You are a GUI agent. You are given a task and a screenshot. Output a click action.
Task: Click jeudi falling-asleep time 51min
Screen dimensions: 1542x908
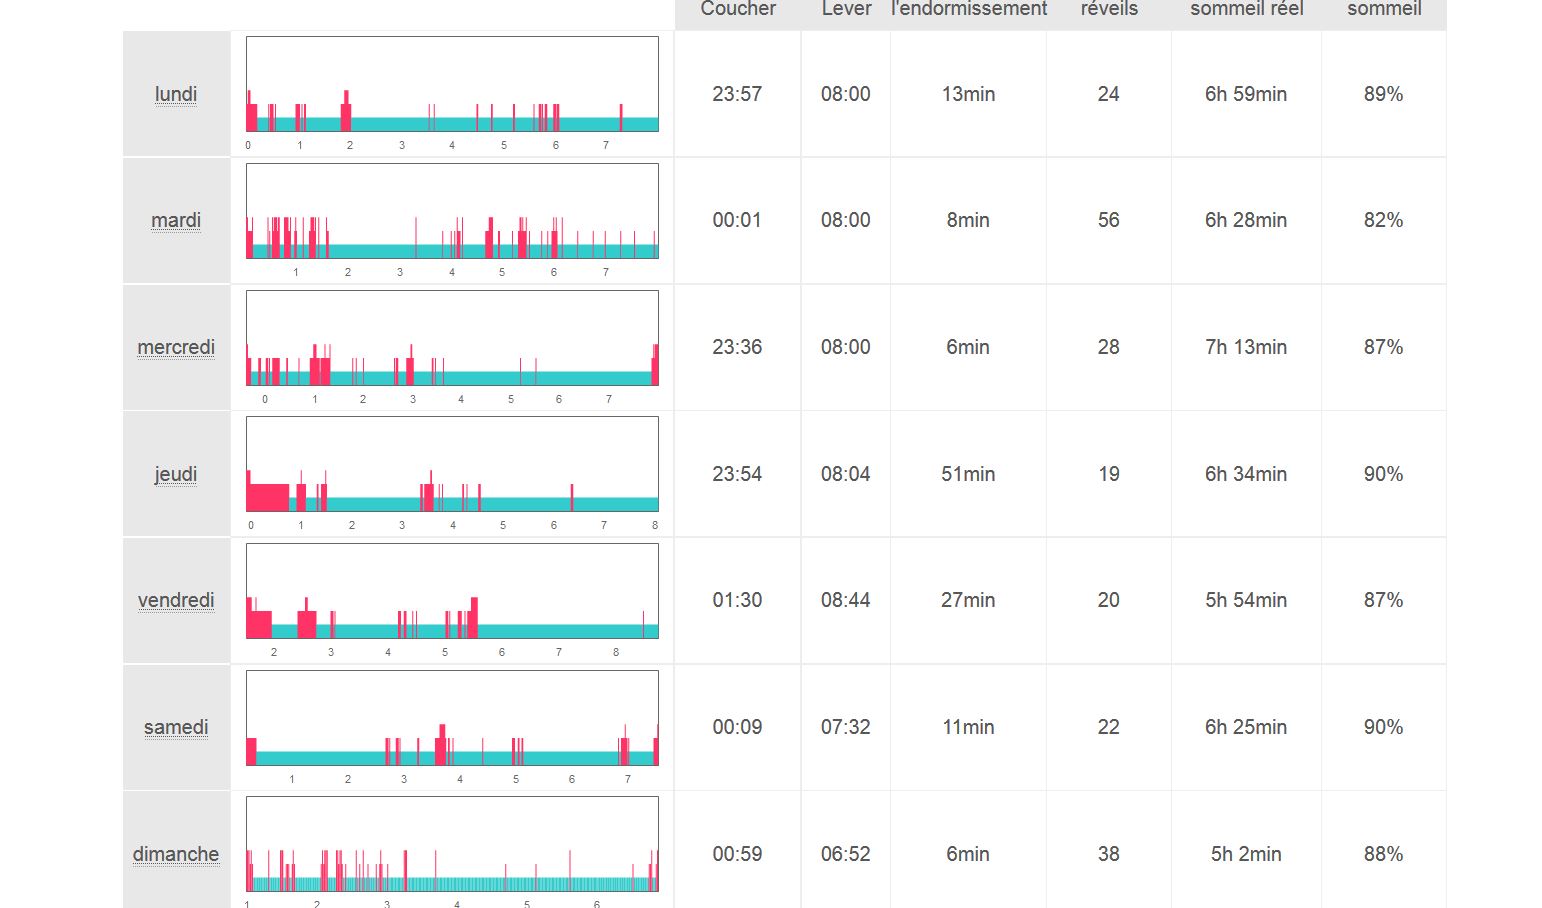tap(968, 474)
